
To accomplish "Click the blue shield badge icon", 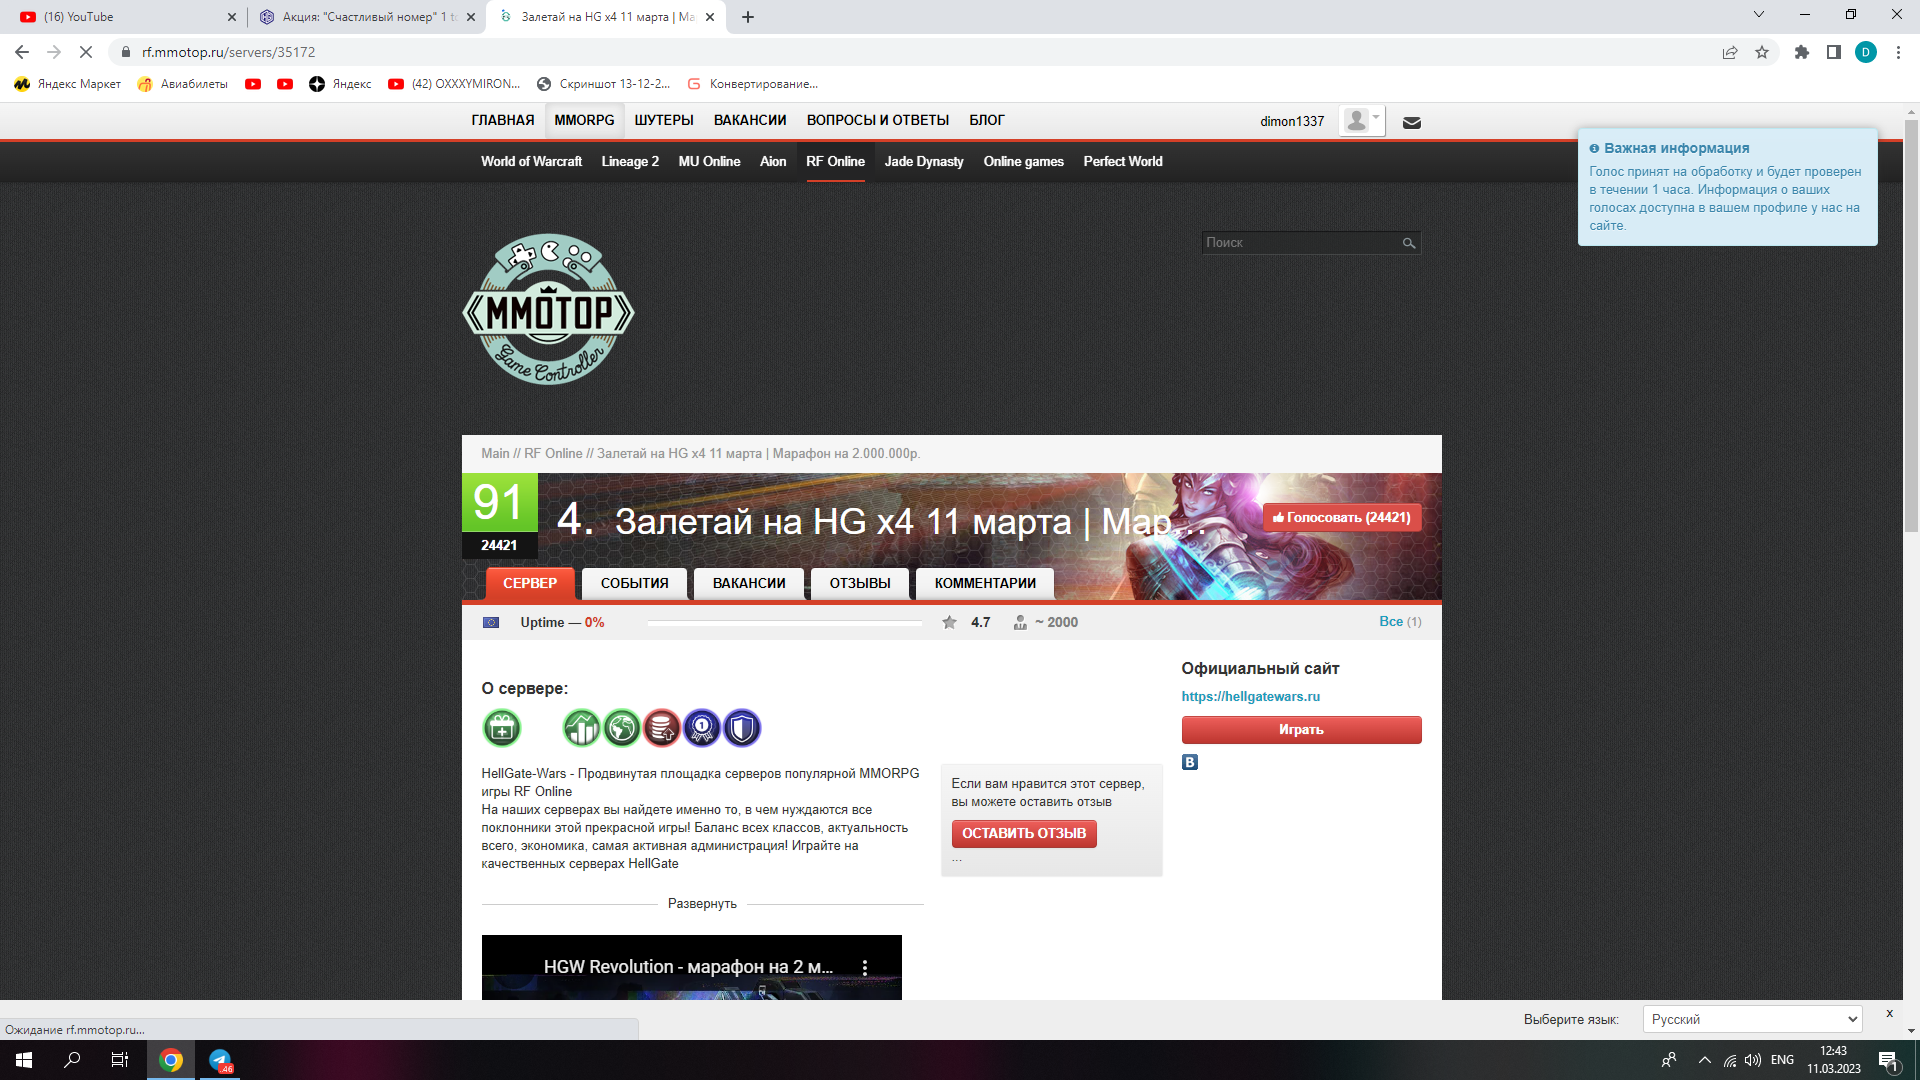I will [x=742, y=728].
